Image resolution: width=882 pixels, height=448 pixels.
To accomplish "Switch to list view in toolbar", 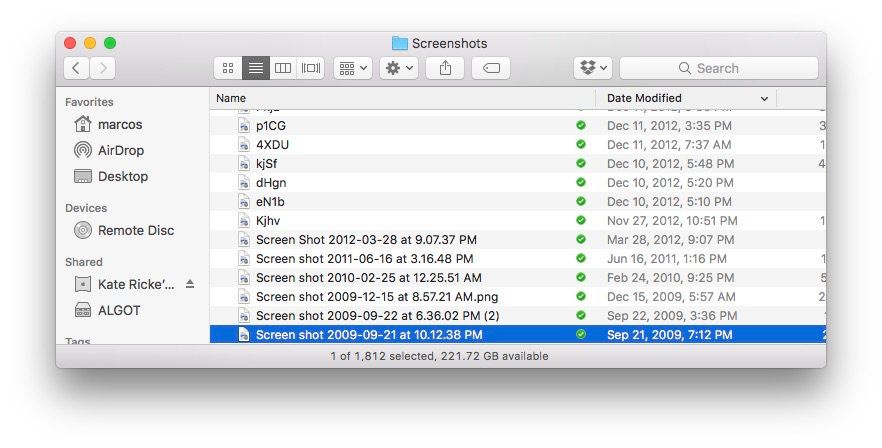I will coord(255,68).
